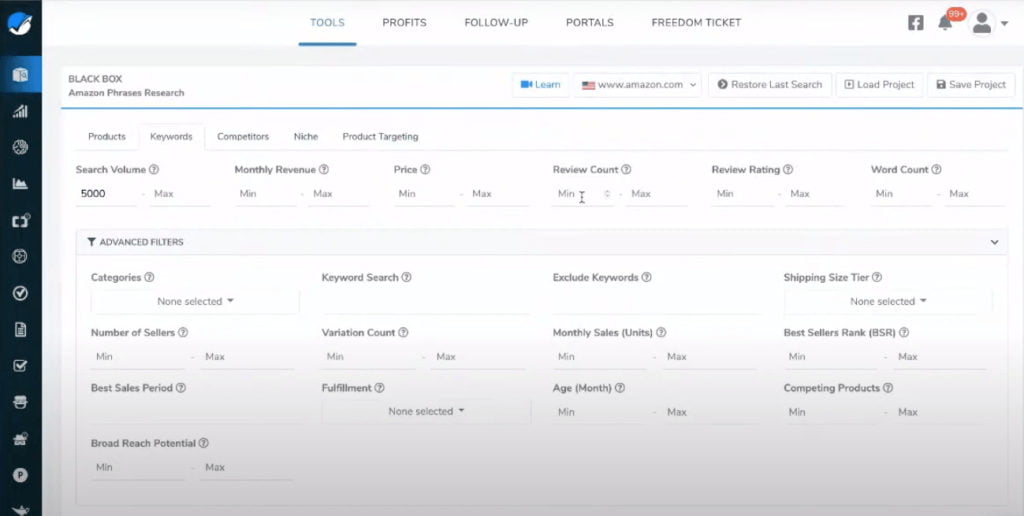Screen dimensions: 1024x516
Task: Click the help icon beside Review Rating
Action: click(x=788, y=169)
